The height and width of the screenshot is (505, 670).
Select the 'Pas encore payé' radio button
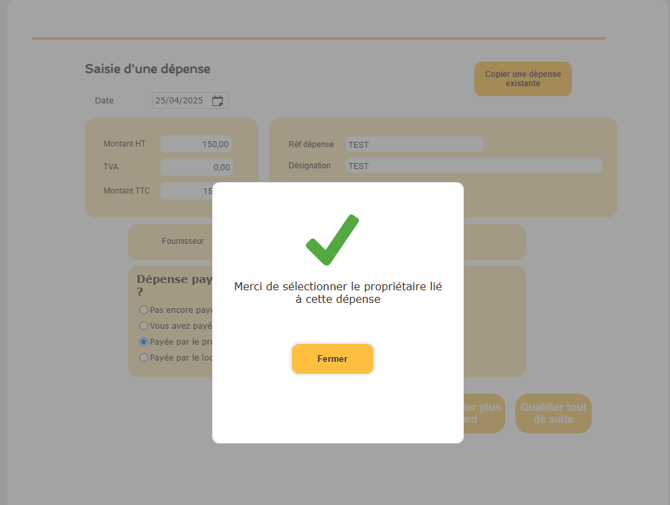(x=144, y=310)
